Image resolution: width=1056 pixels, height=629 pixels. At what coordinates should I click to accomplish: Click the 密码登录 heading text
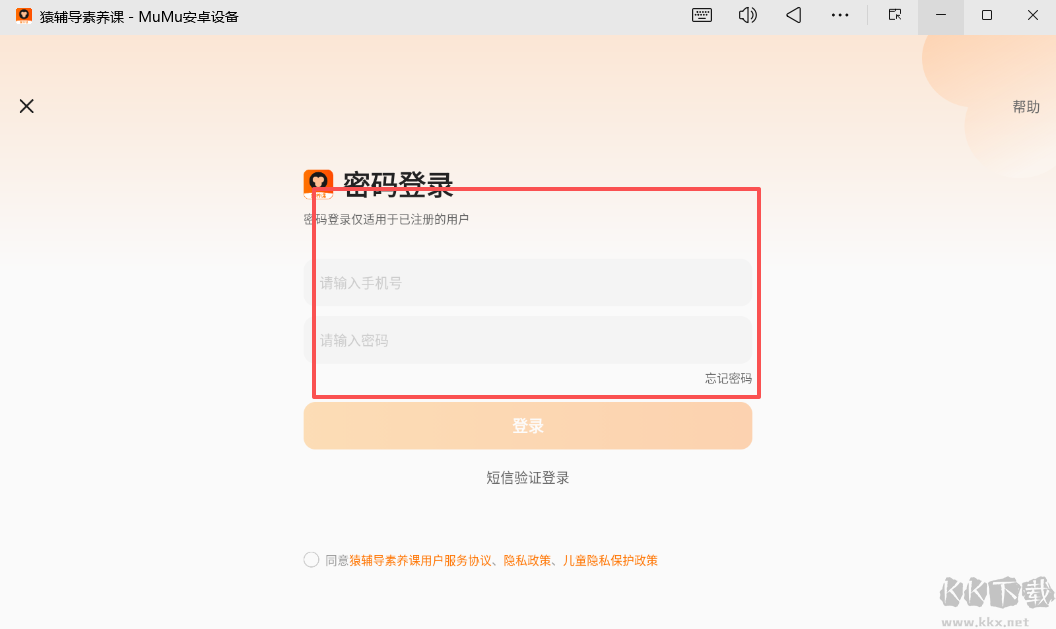click(398, 185)
